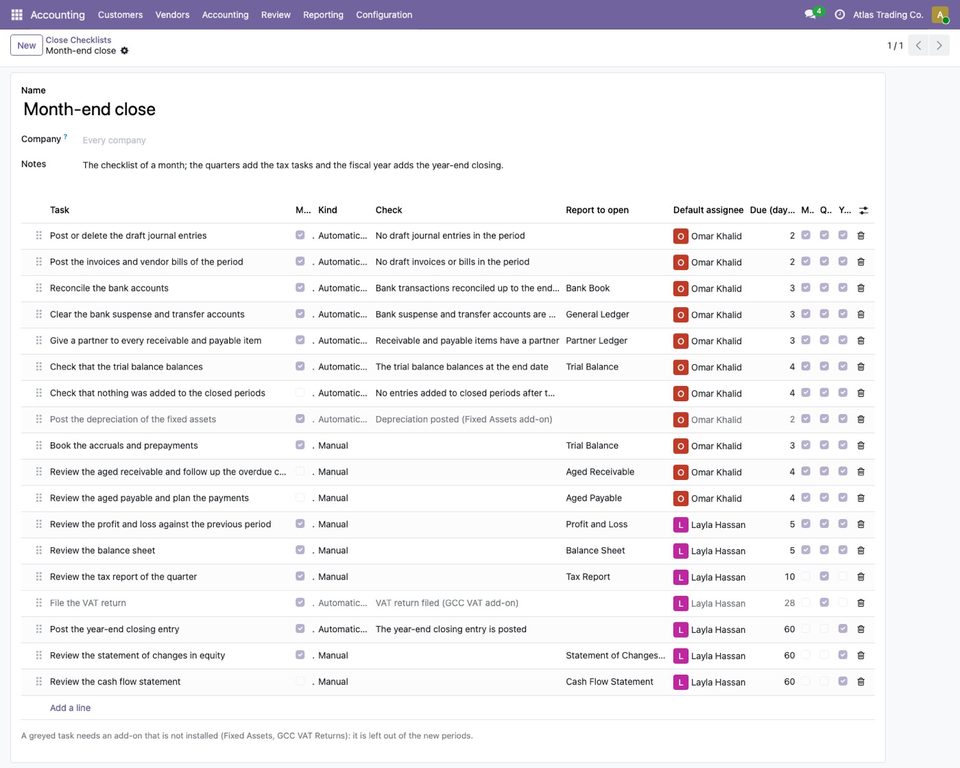Switch company via Atlas Trading Co.
The image size is (960, 768).
(888, 15)
